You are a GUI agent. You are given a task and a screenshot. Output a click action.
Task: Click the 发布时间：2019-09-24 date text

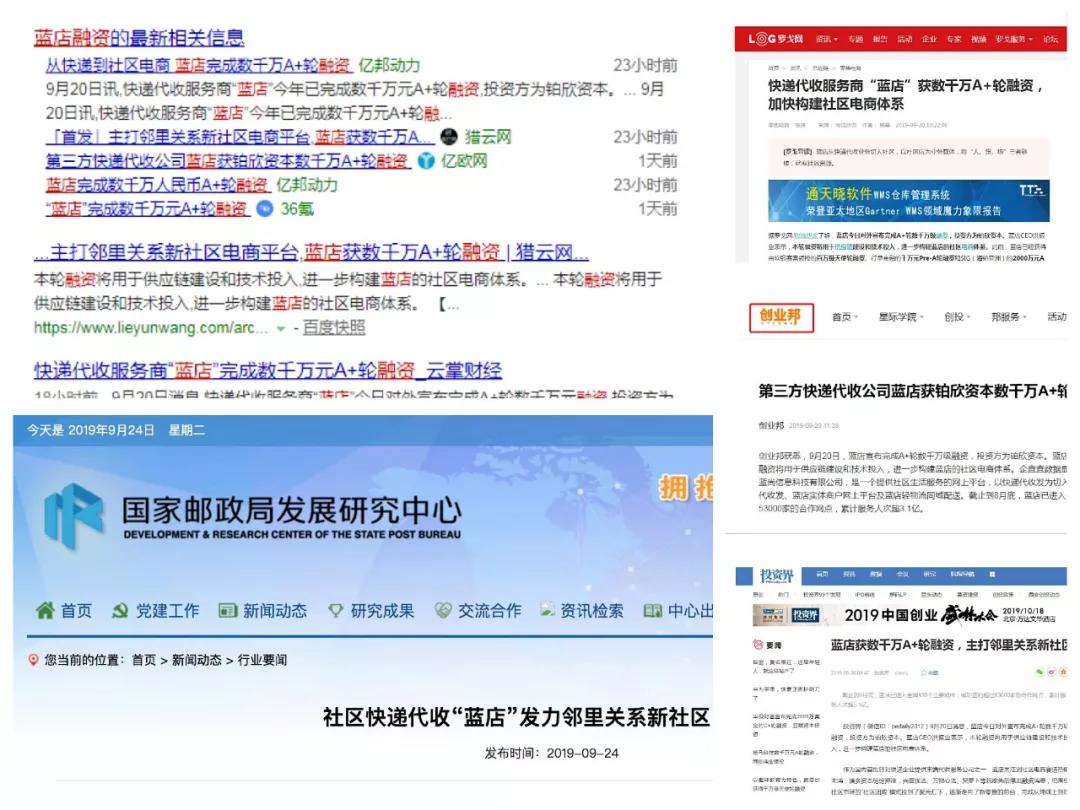(x=552, y=753)
